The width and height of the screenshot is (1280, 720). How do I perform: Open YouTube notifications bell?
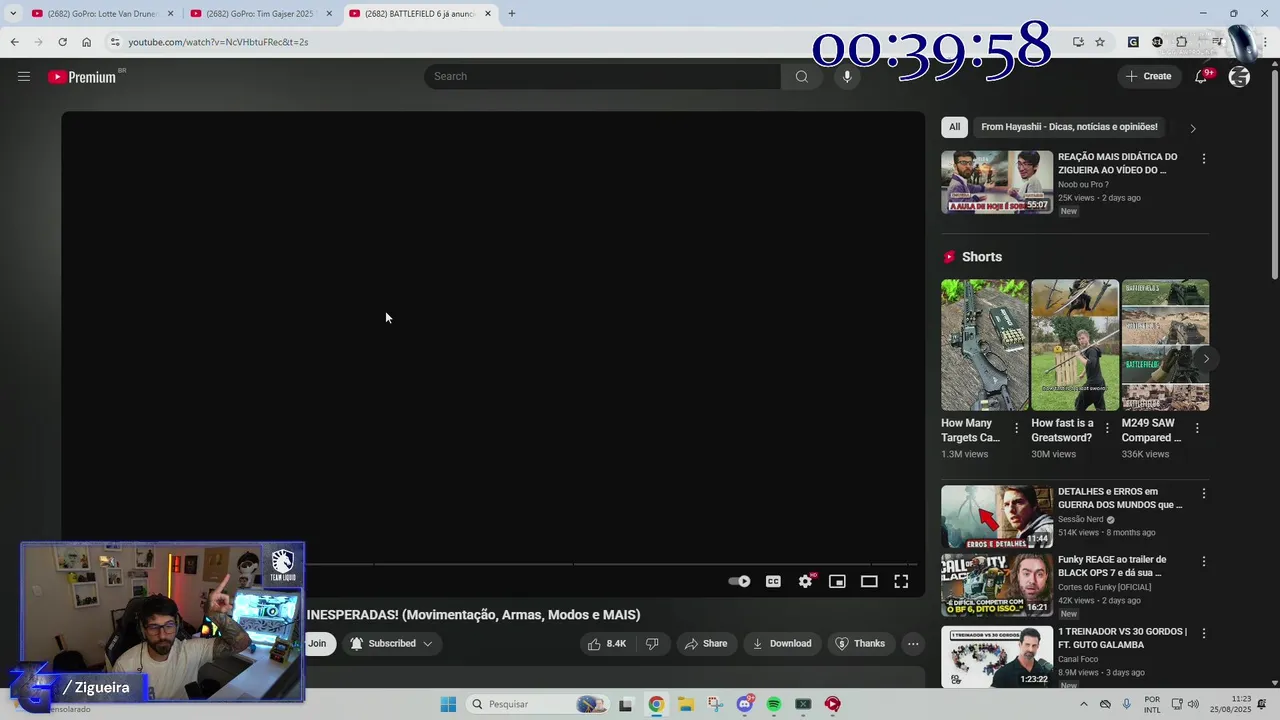click(x=1202, y=76)
